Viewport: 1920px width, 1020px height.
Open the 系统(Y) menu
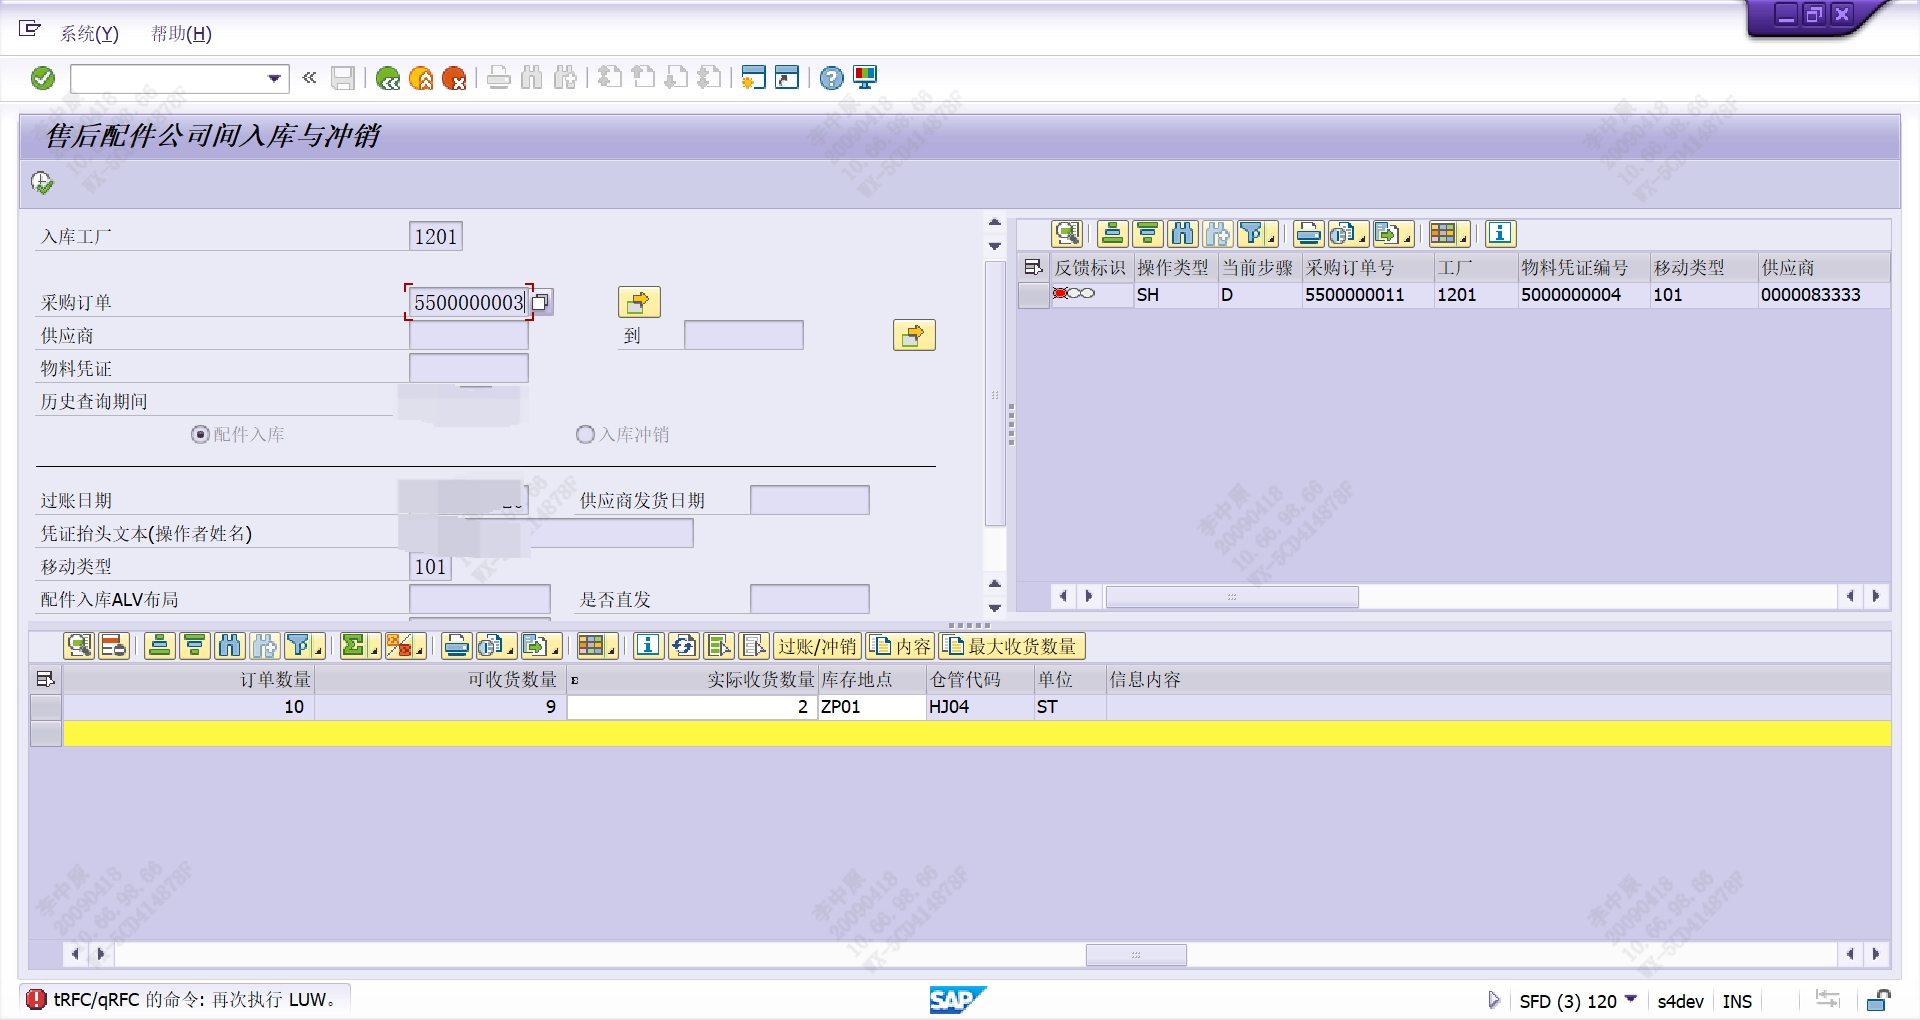[x=87, y=34]
